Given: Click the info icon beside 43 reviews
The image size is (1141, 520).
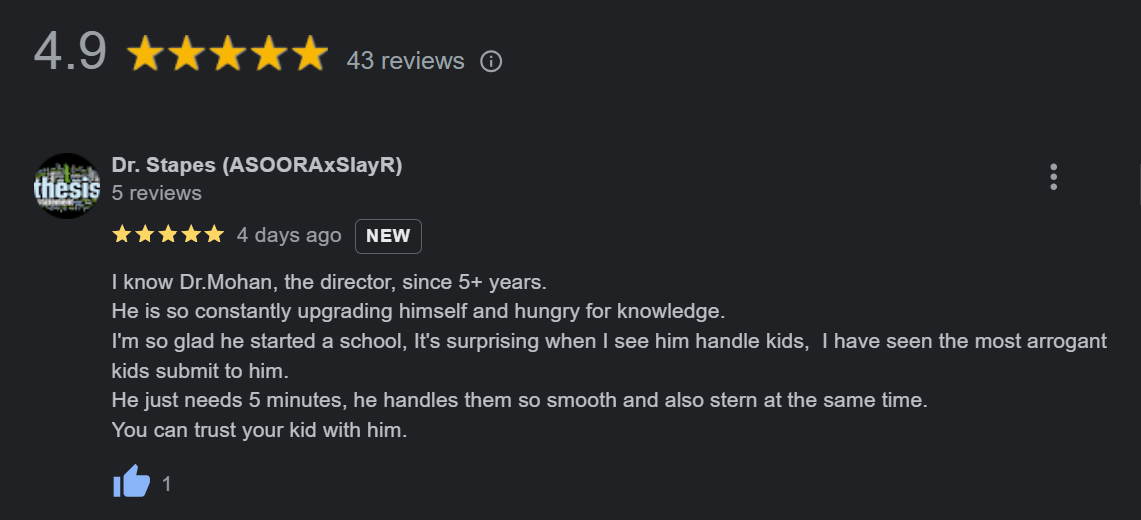Looking at the screenshot, I should [x=491, y=62].
